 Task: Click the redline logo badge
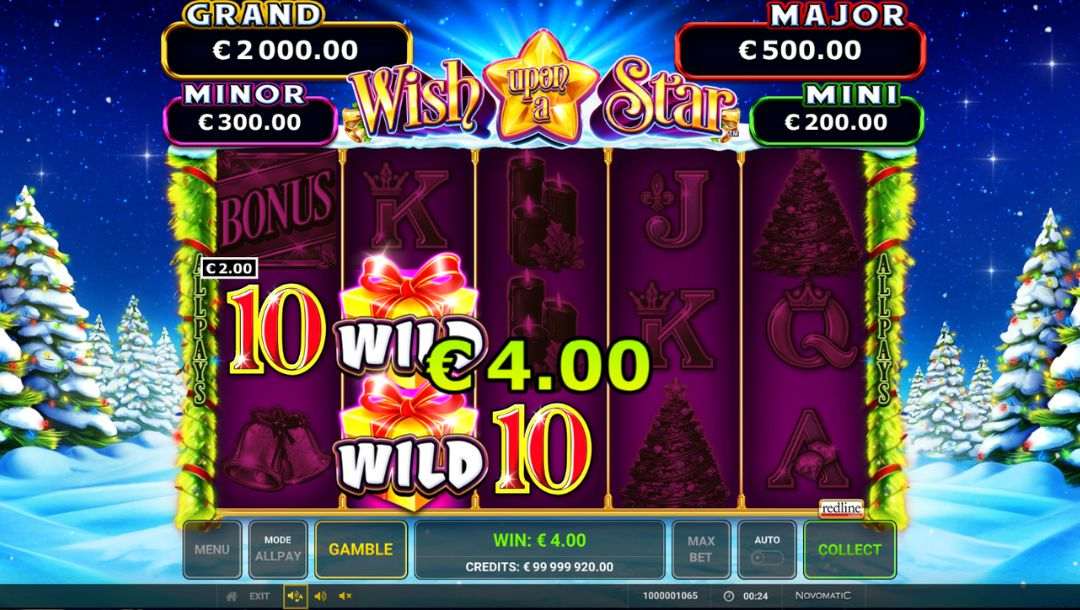tap(841, 509)
